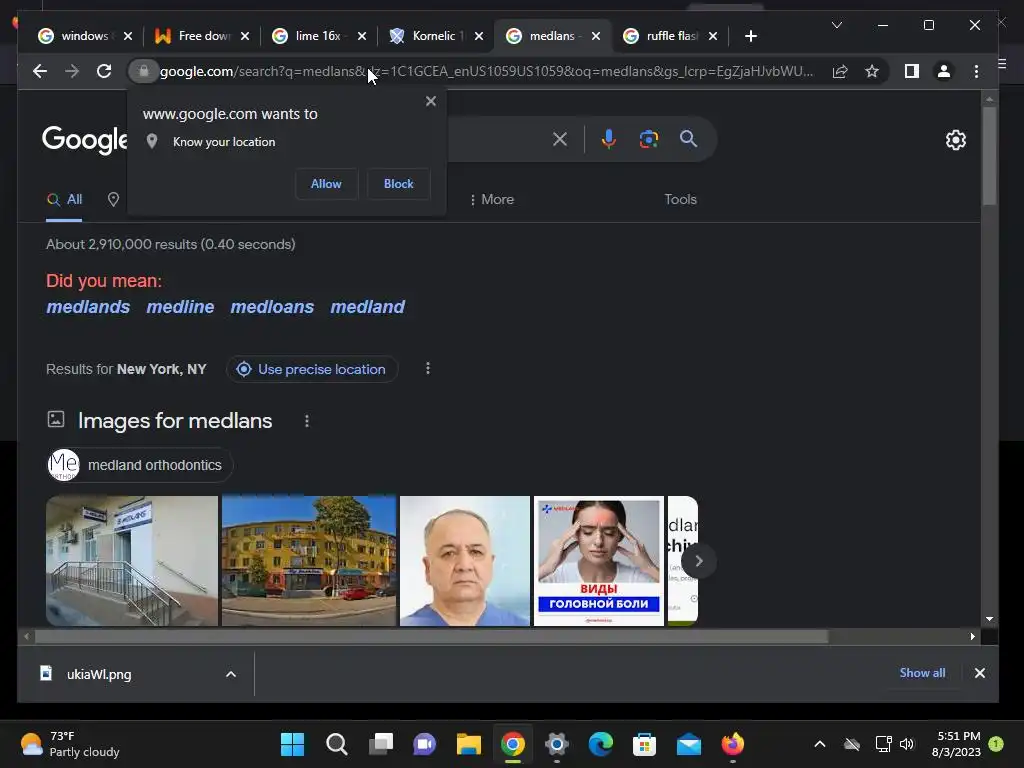Launch Microsoft Edge from taskbar

point(600,744)
